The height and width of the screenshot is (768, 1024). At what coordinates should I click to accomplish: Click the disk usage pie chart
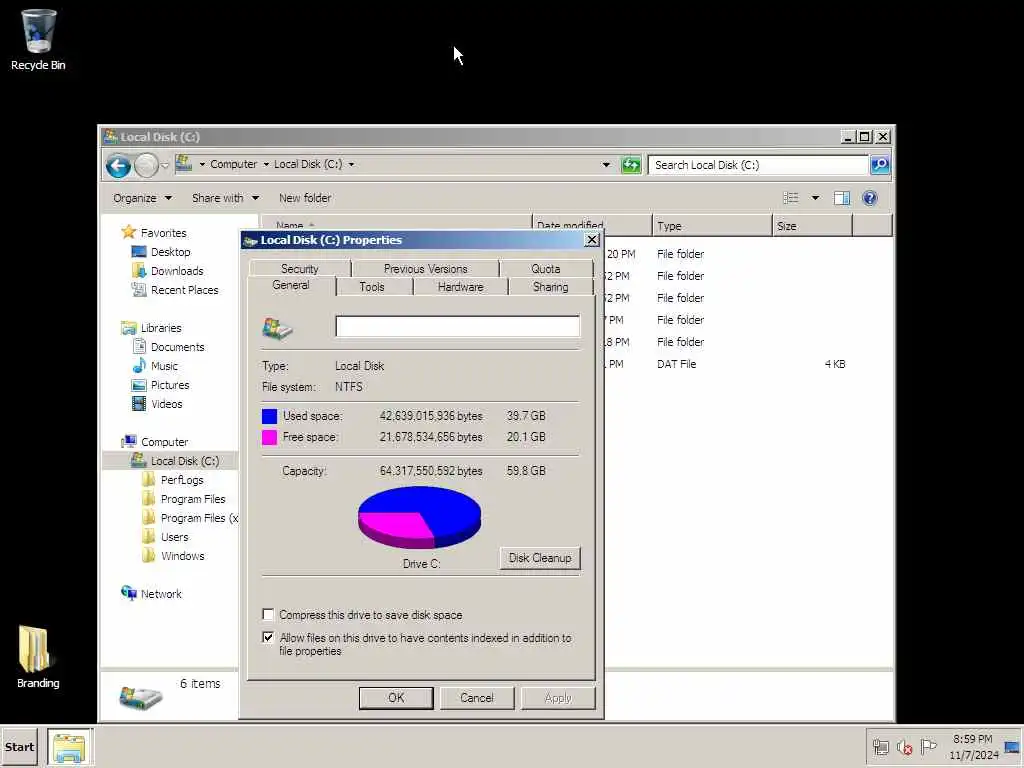pos(420,517)
